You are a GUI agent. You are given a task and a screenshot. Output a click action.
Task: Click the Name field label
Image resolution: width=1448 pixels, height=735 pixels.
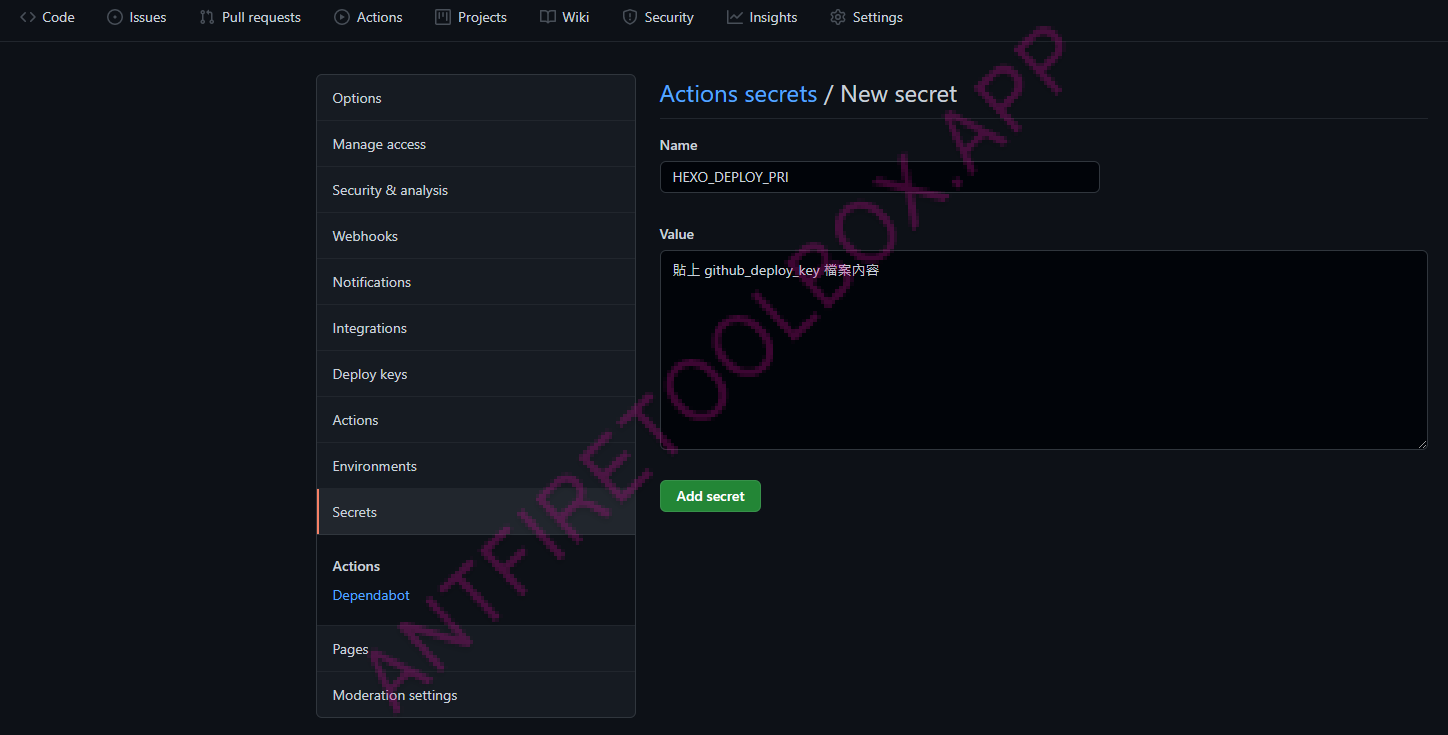(679, 145)
